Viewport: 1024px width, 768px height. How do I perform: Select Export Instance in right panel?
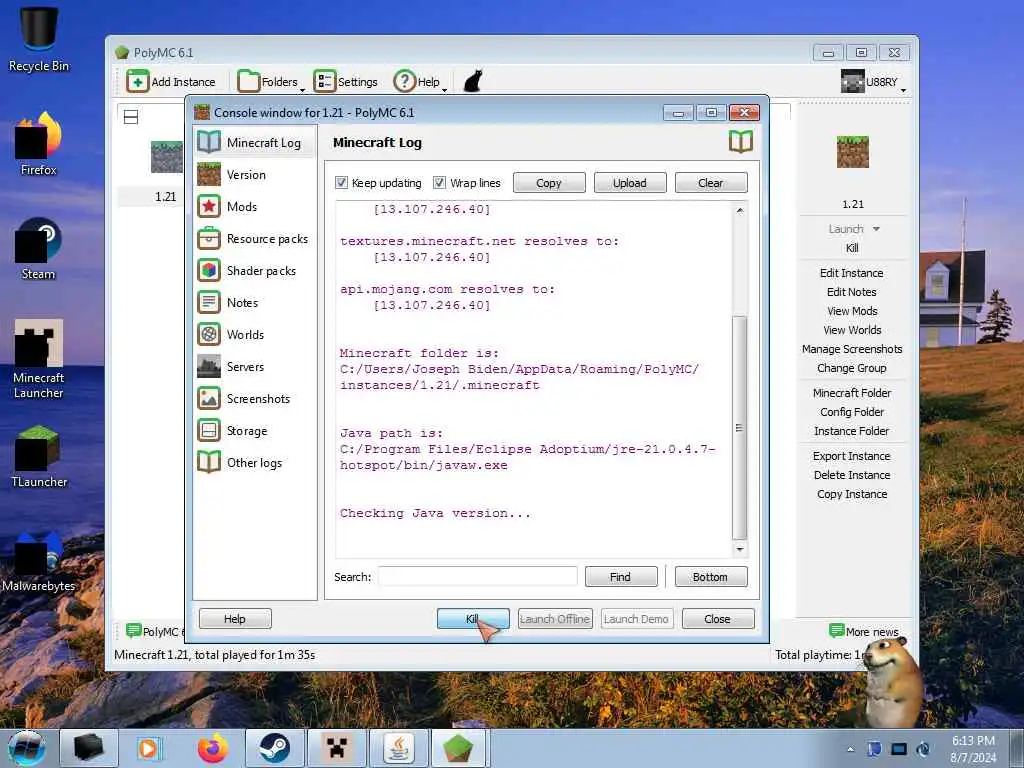tap(852, 456)
